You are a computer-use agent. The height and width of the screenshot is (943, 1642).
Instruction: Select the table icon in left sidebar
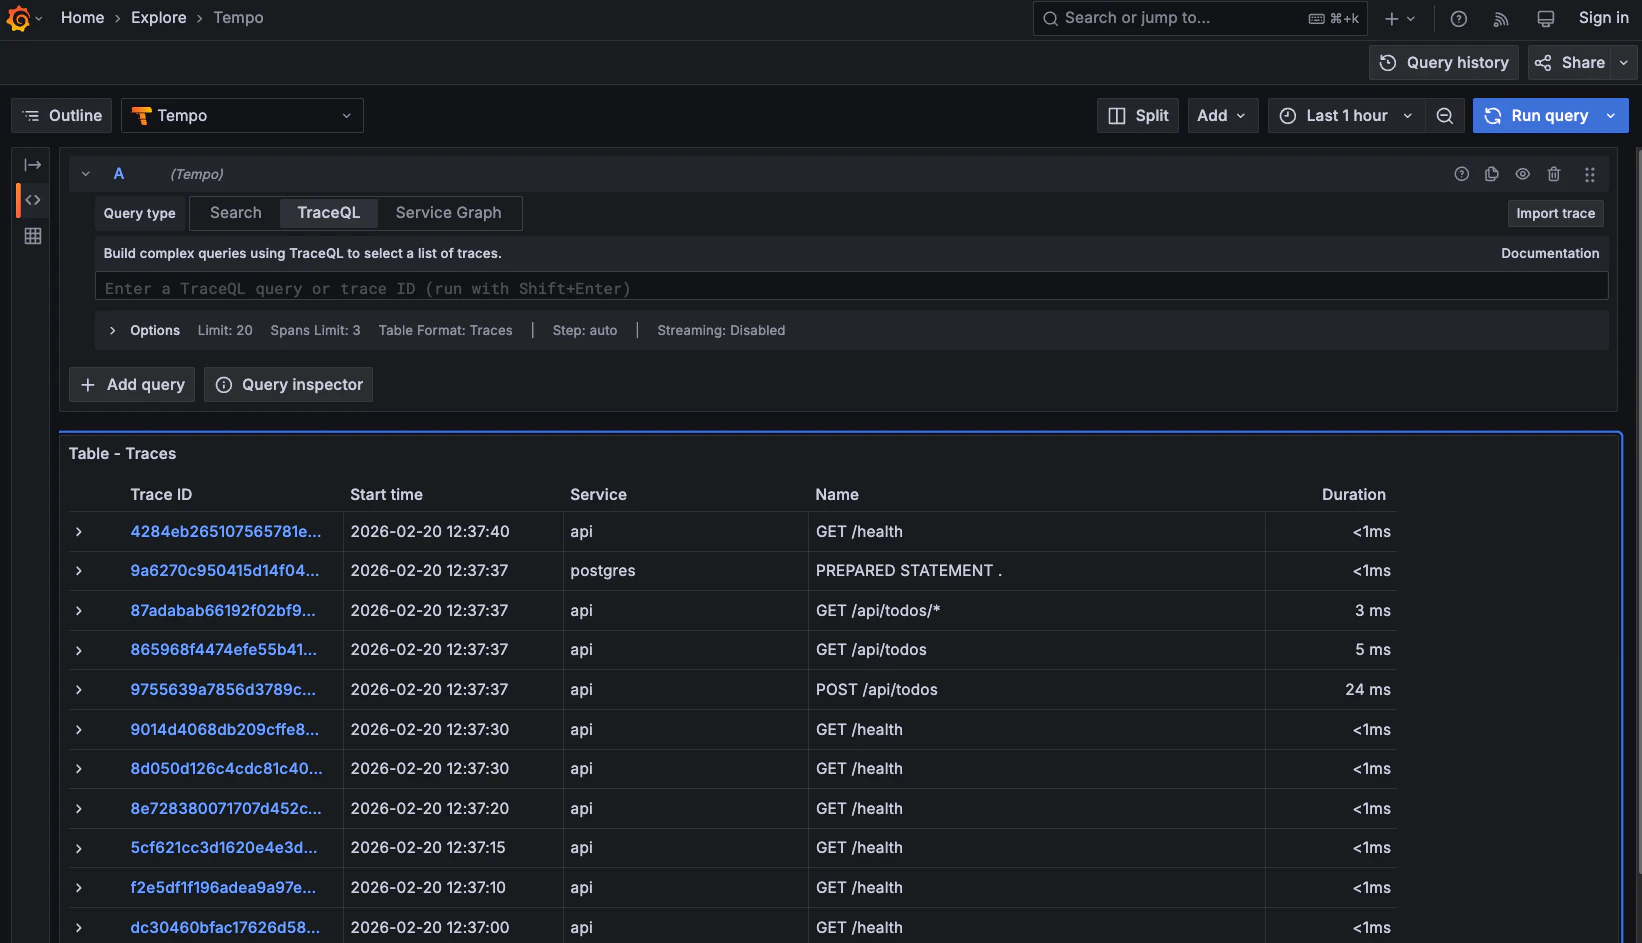33,236
